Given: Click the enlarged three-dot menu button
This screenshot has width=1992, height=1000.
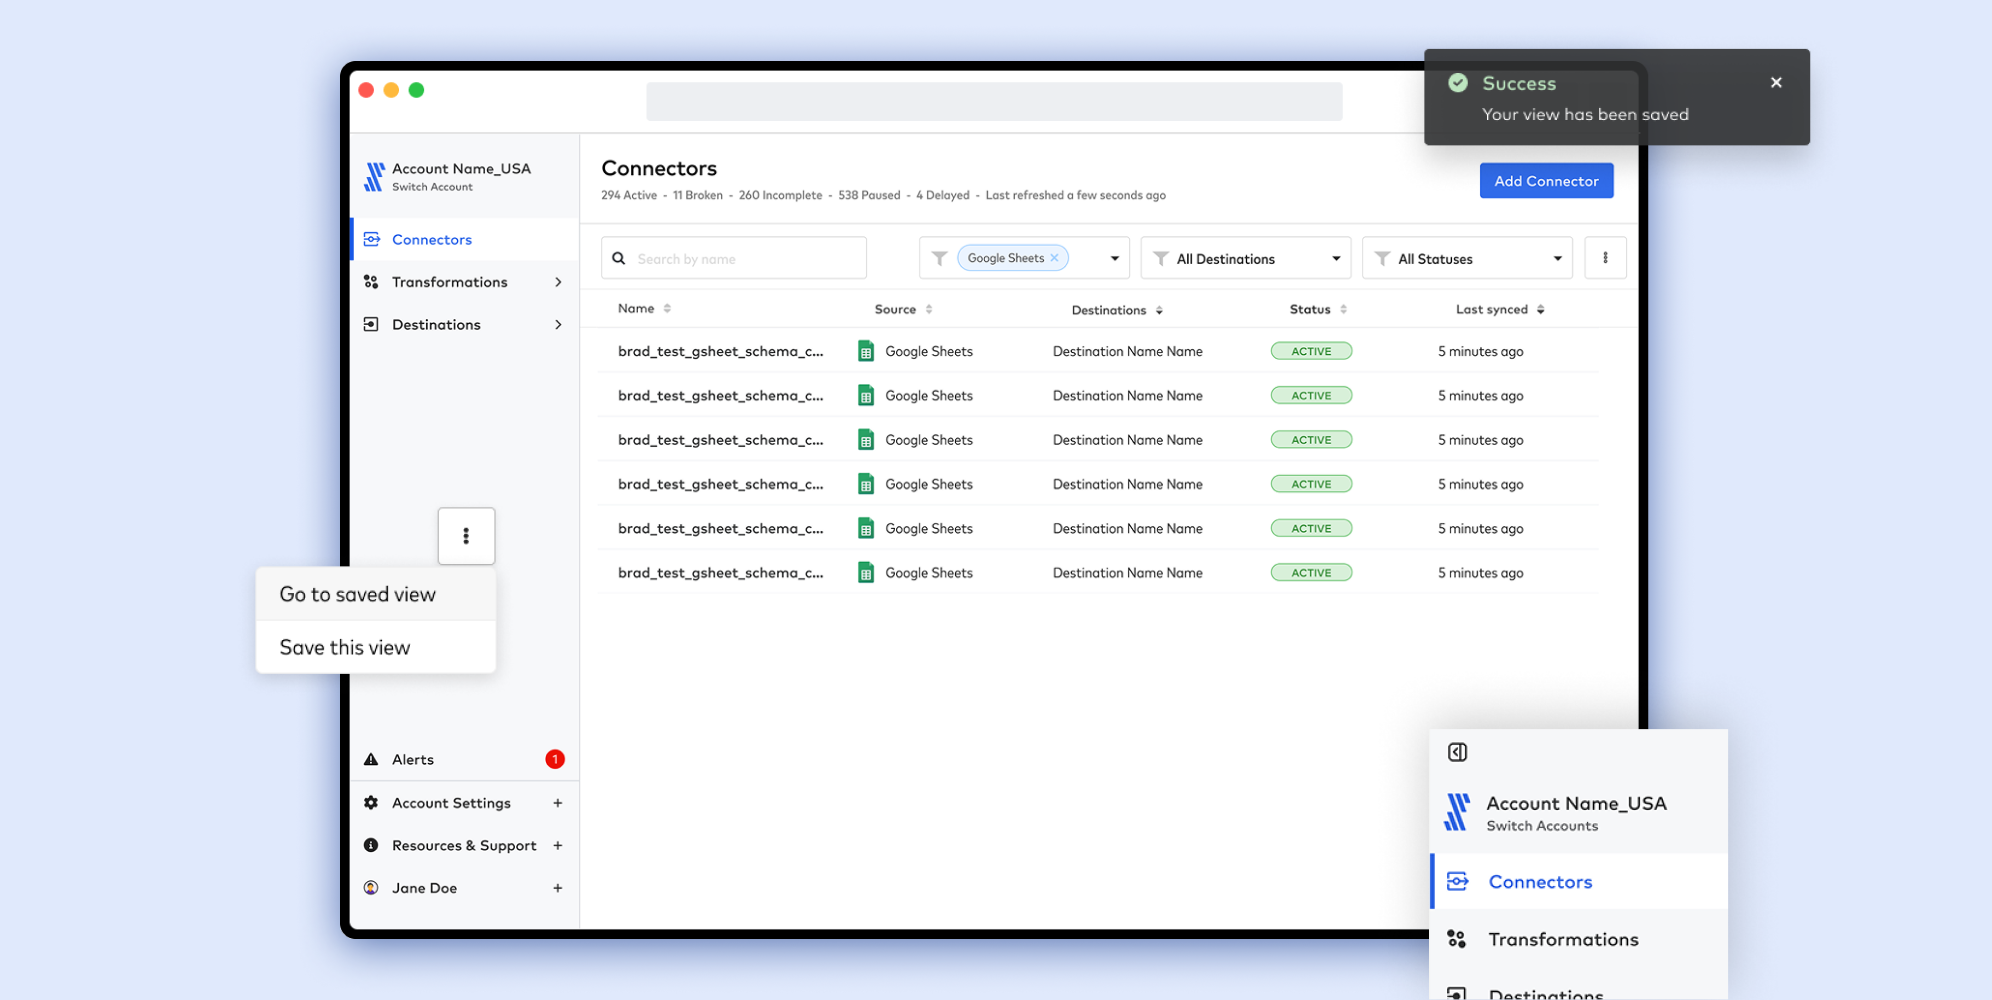Looking at the screenshot, I should click(x=466, y=536).
